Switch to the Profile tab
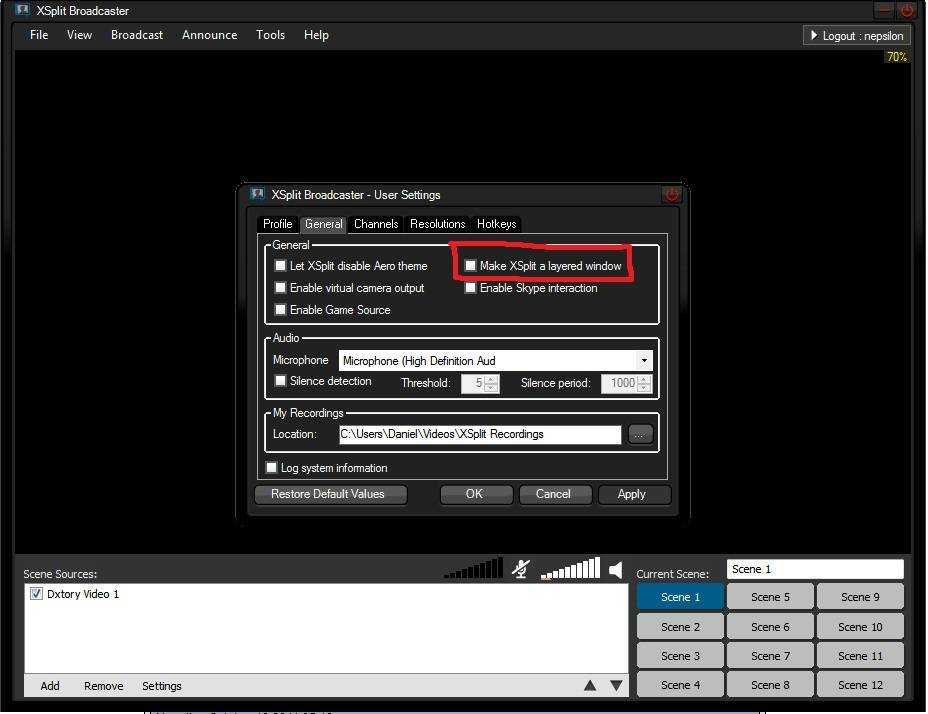 point(278,224)
